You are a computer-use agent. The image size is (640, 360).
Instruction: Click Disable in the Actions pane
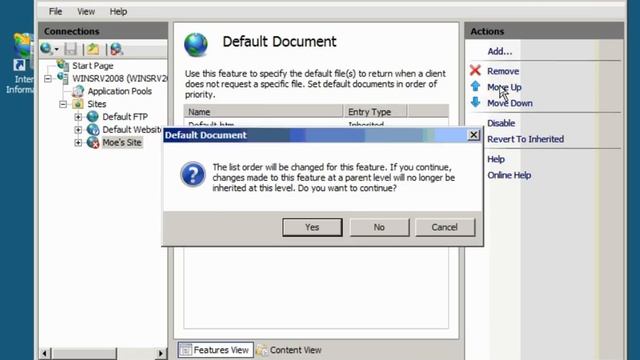pos(501,123)
